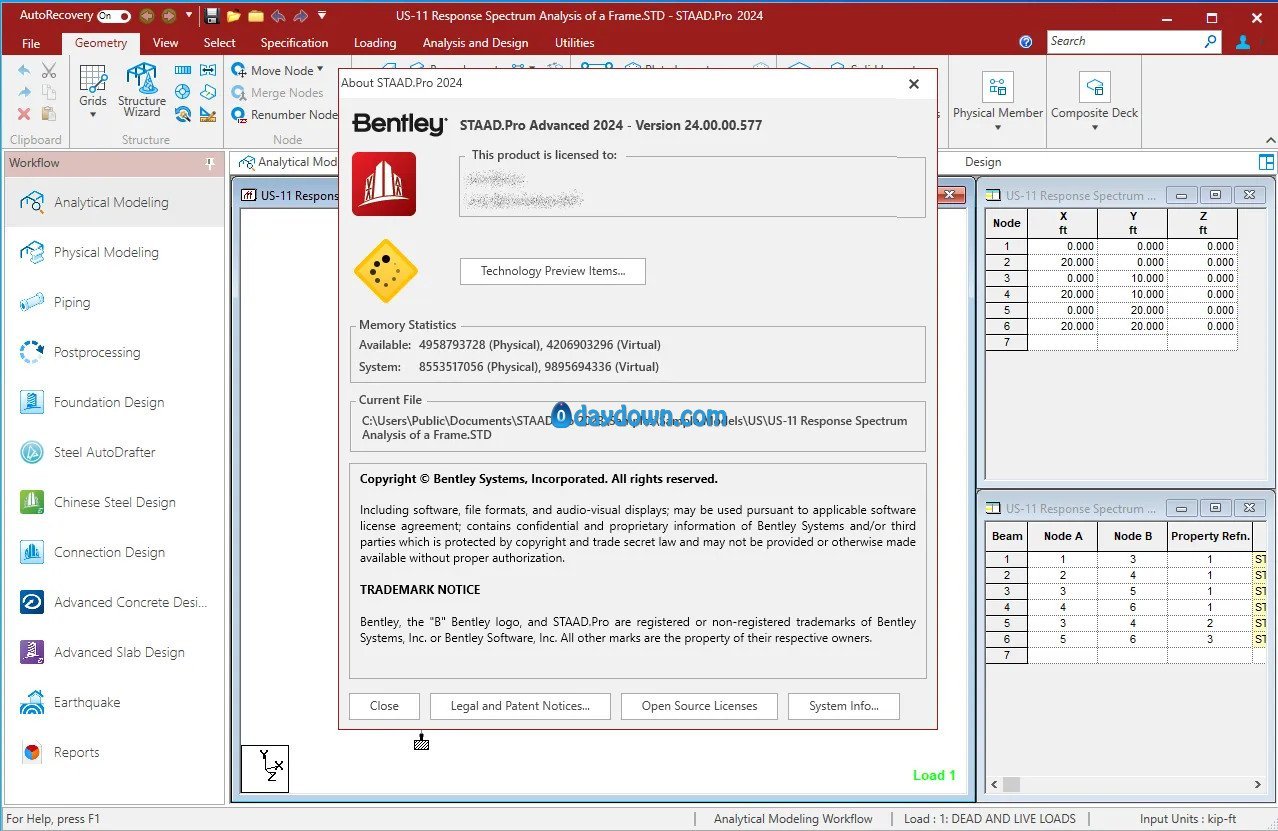The height and width of the screenshot is (831, 1278).
Task: Click the Technology Preview Items button
Action: [x=552, y=271]
